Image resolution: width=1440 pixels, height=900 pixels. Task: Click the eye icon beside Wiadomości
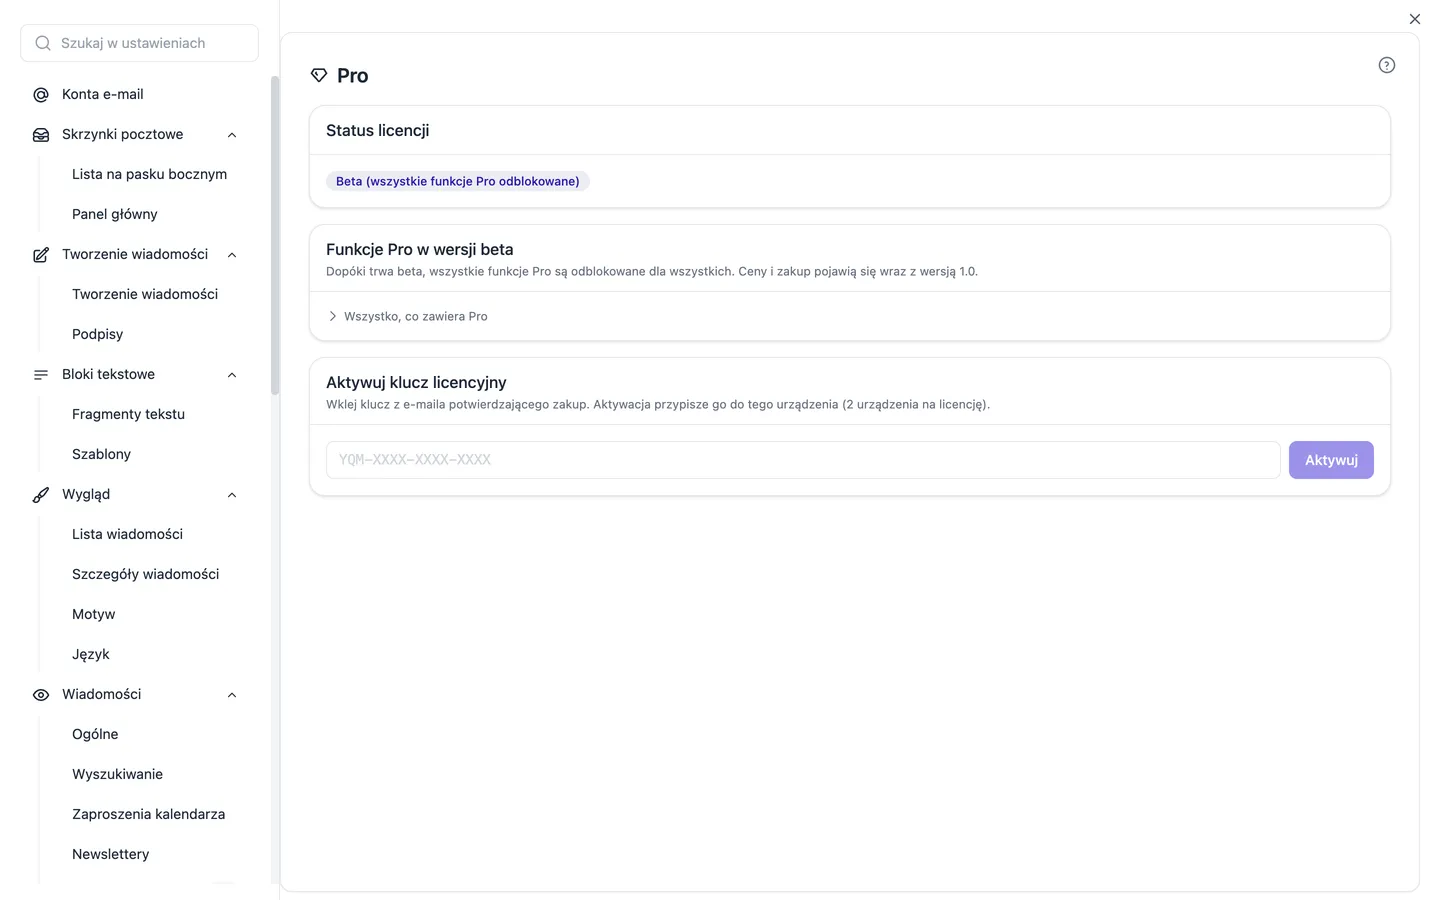(41, 695)
